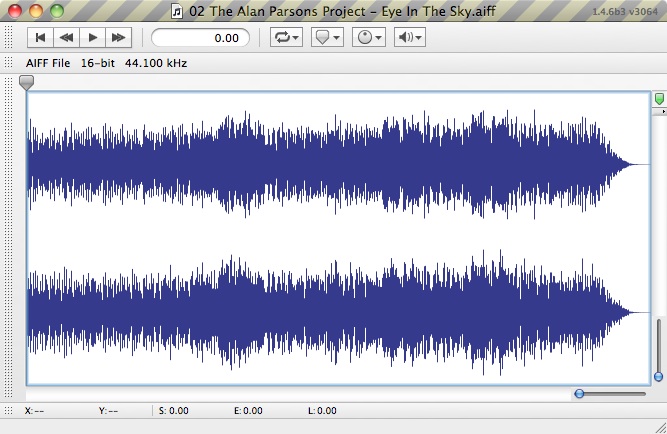Click the S: 0.00 selection start value
The image size is (667, 434).
(174, 411)
